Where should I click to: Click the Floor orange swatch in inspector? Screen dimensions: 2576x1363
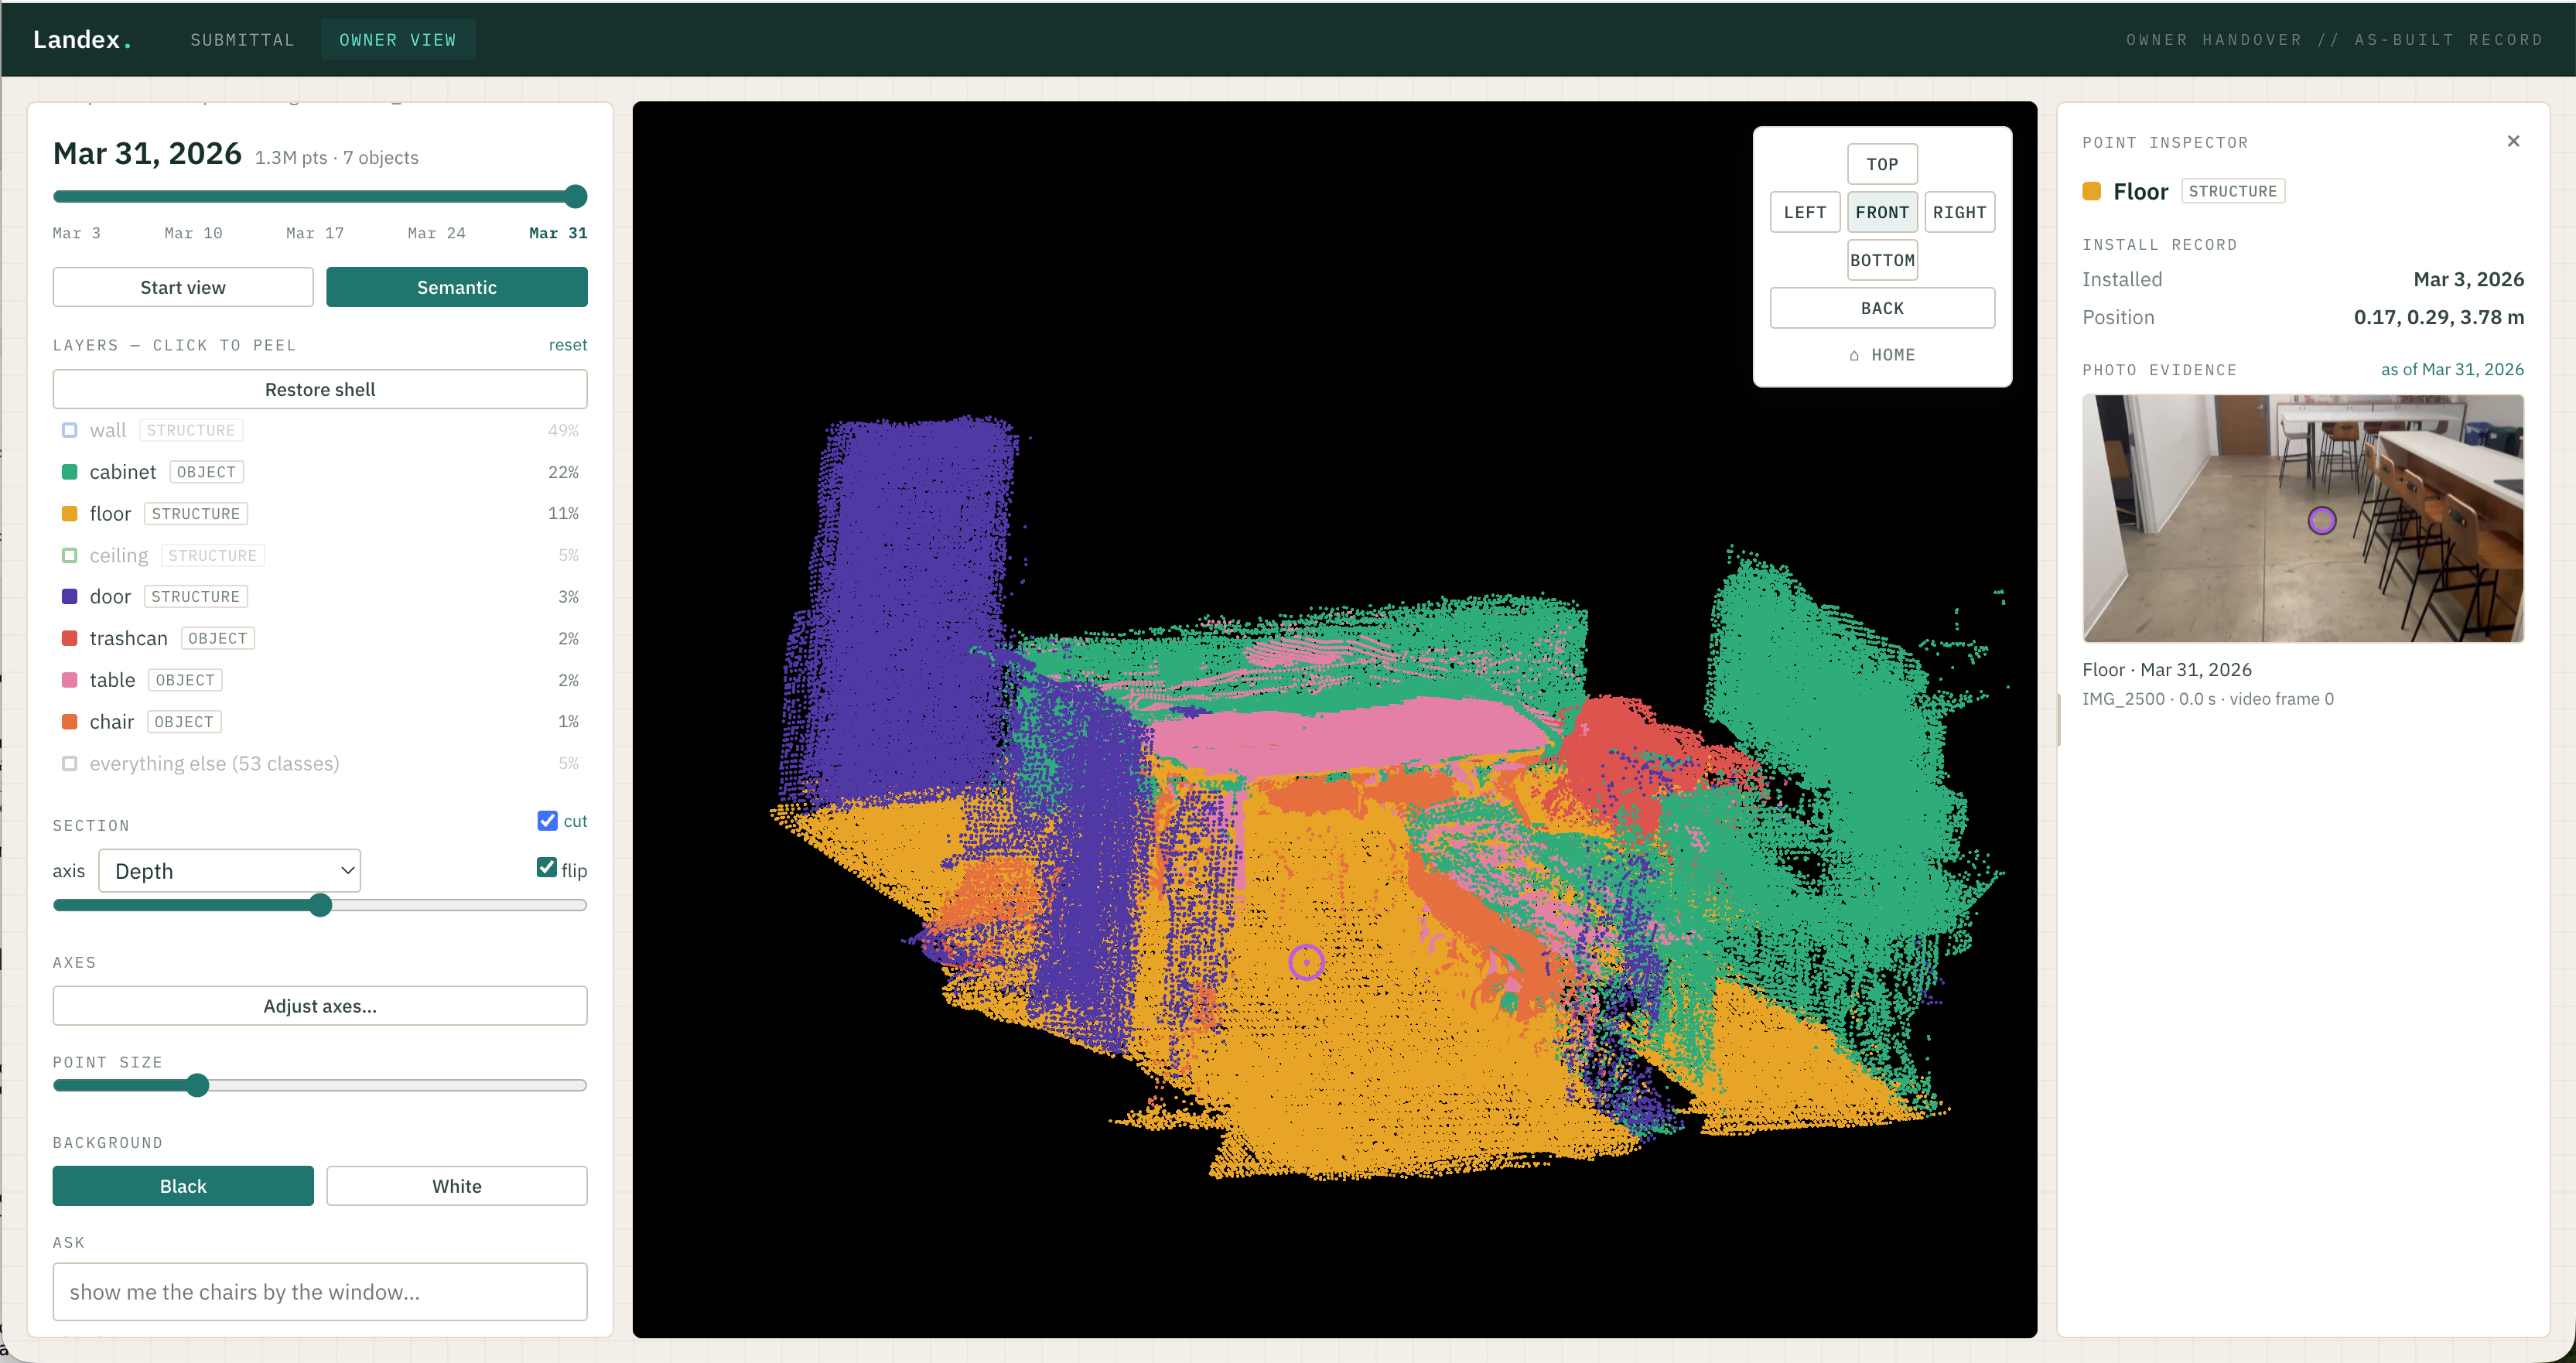2091,191
